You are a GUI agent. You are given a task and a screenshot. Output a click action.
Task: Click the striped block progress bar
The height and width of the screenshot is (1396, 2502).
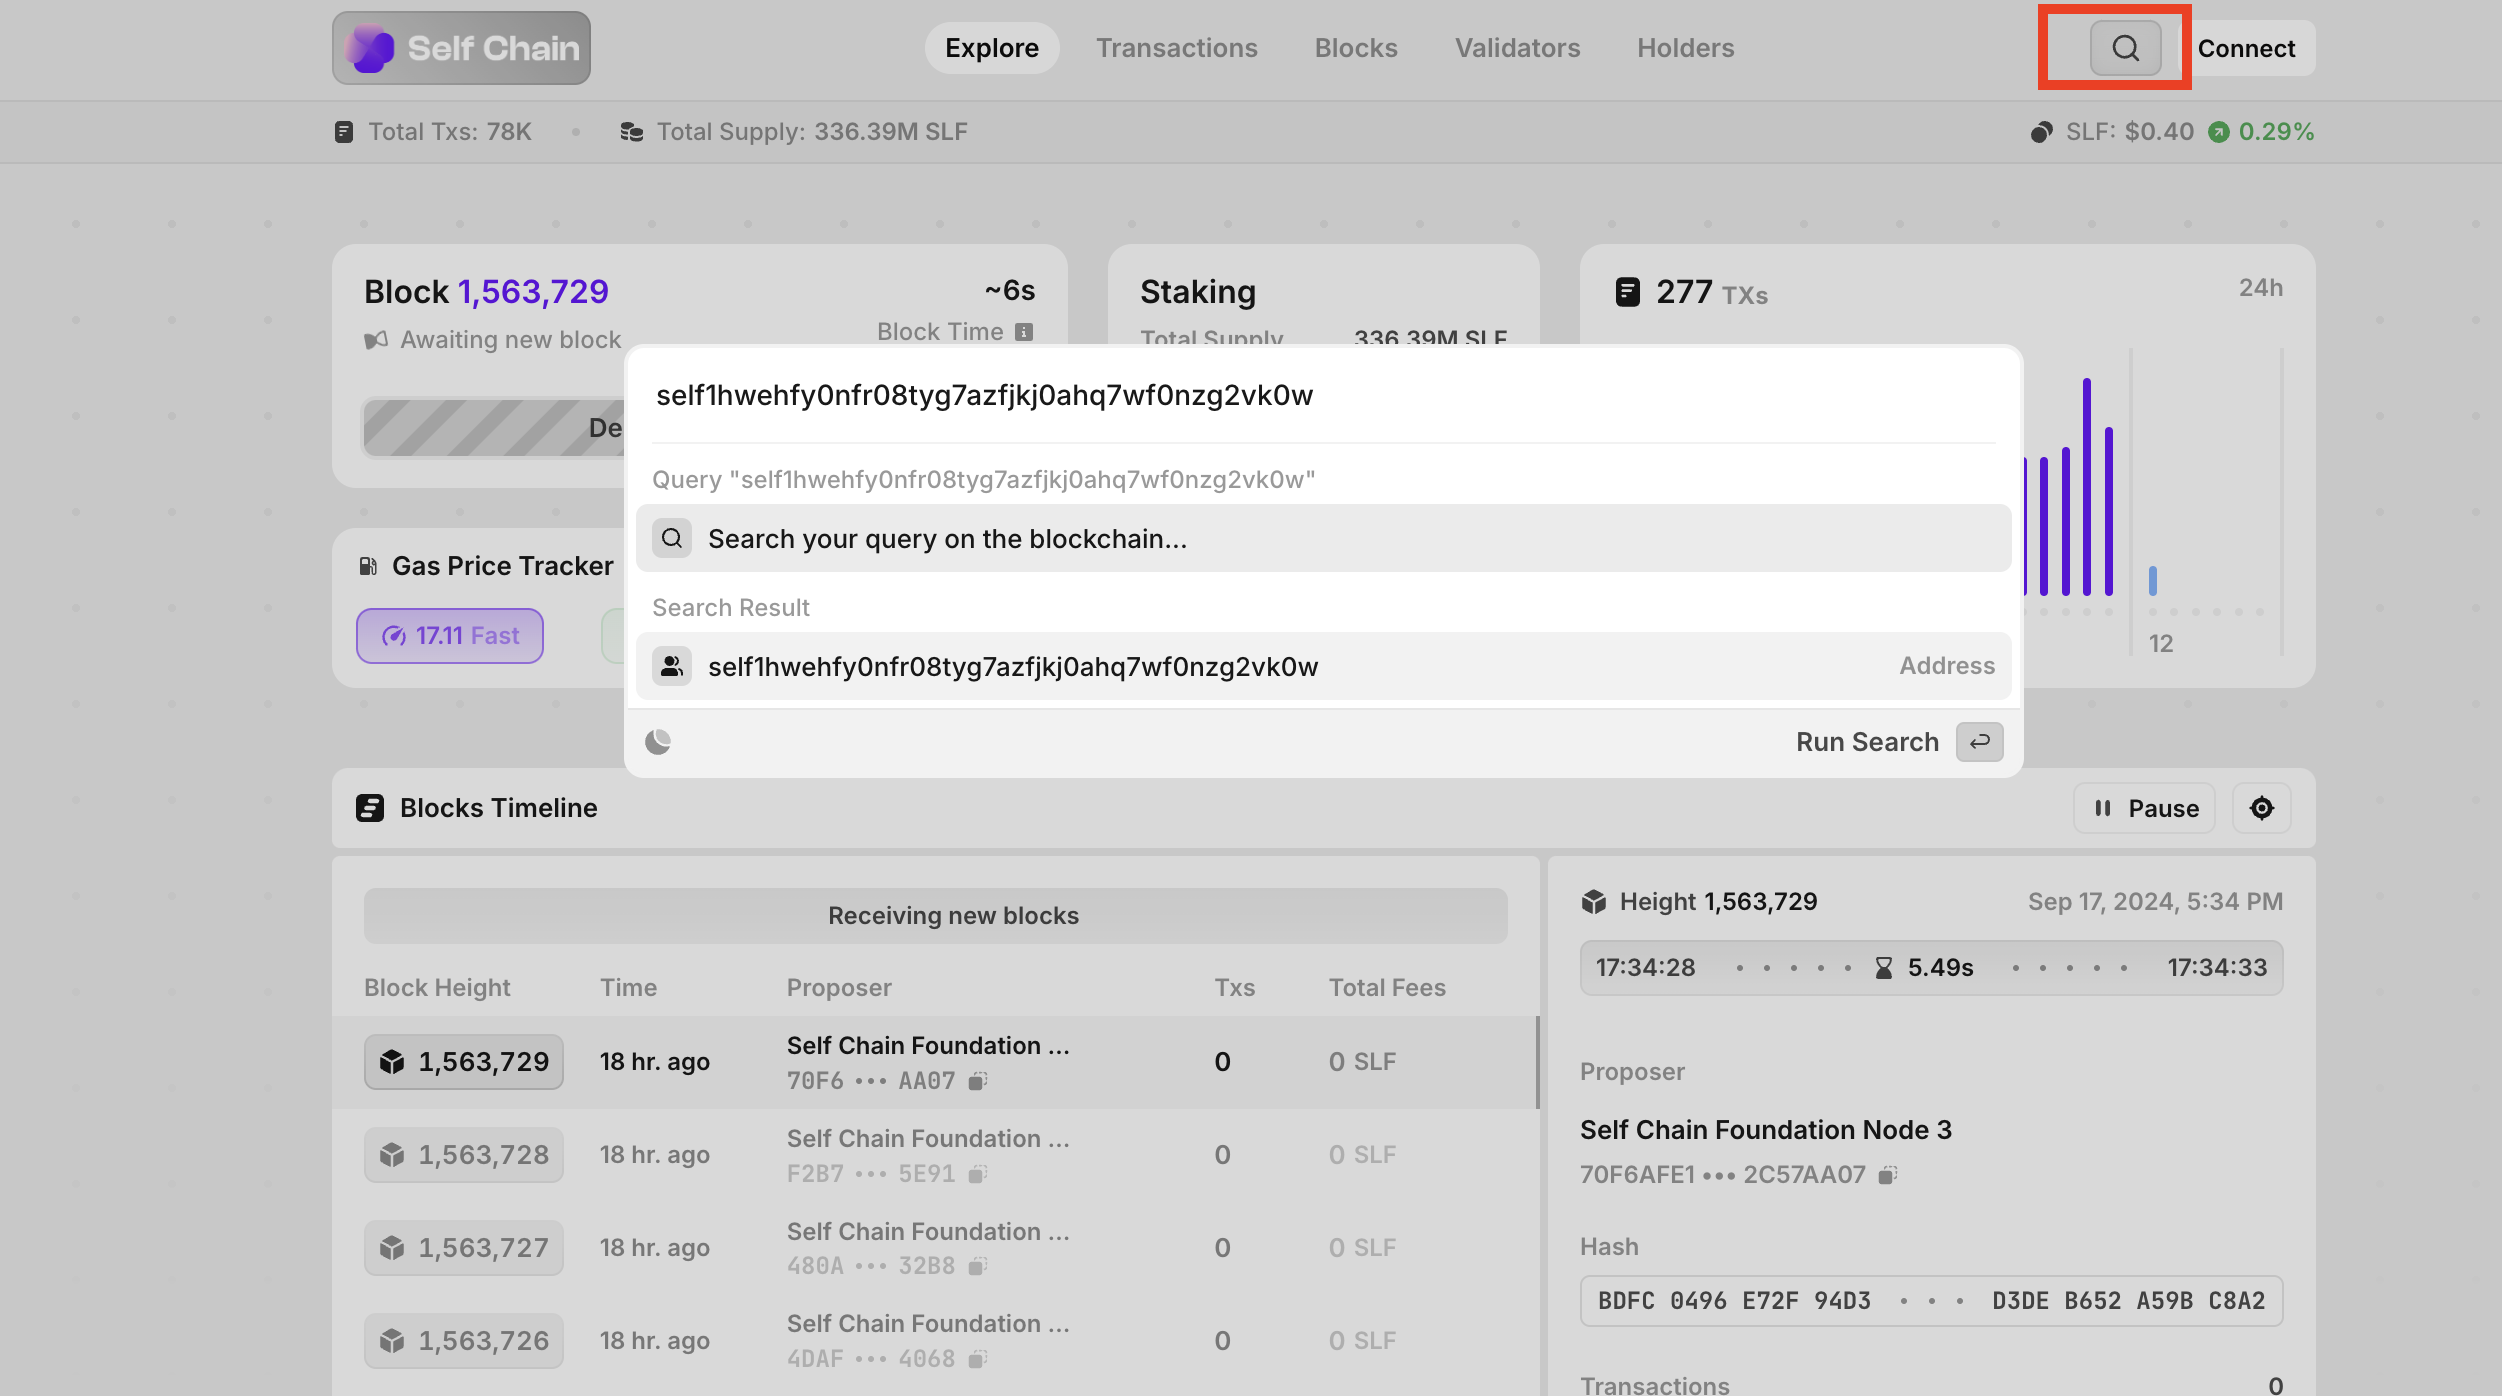(x=495, y=428)
